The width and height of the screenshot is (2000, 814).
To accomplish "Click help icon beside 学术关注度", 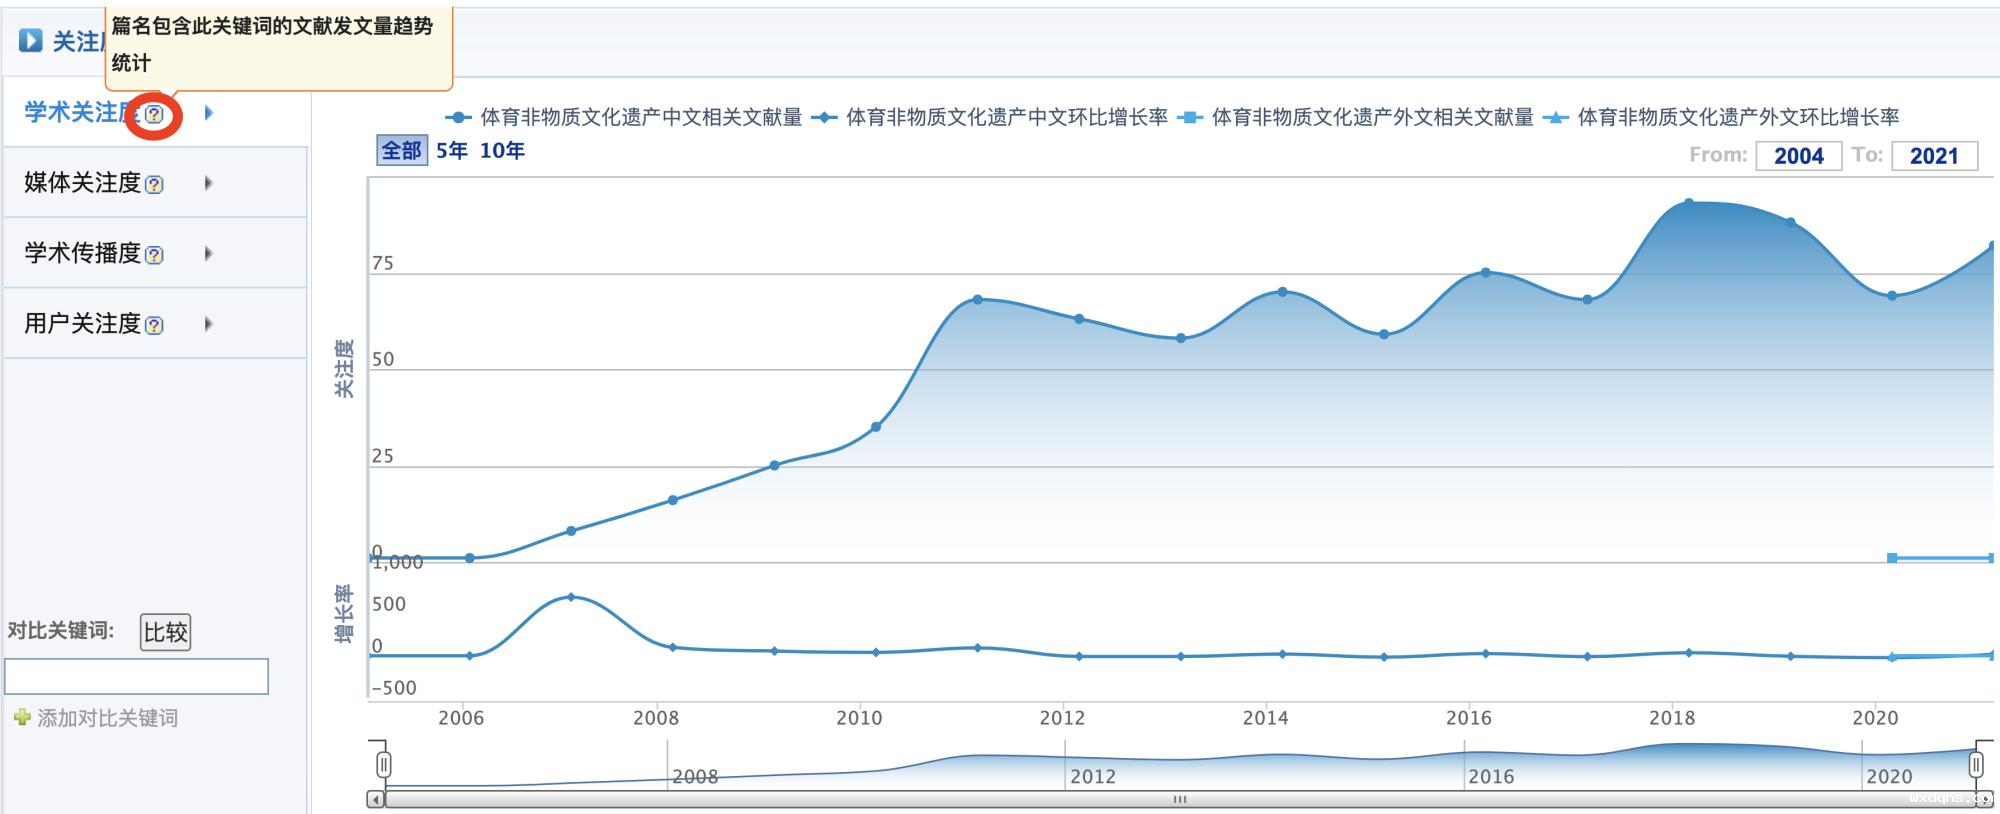I will tap(154, 114).
